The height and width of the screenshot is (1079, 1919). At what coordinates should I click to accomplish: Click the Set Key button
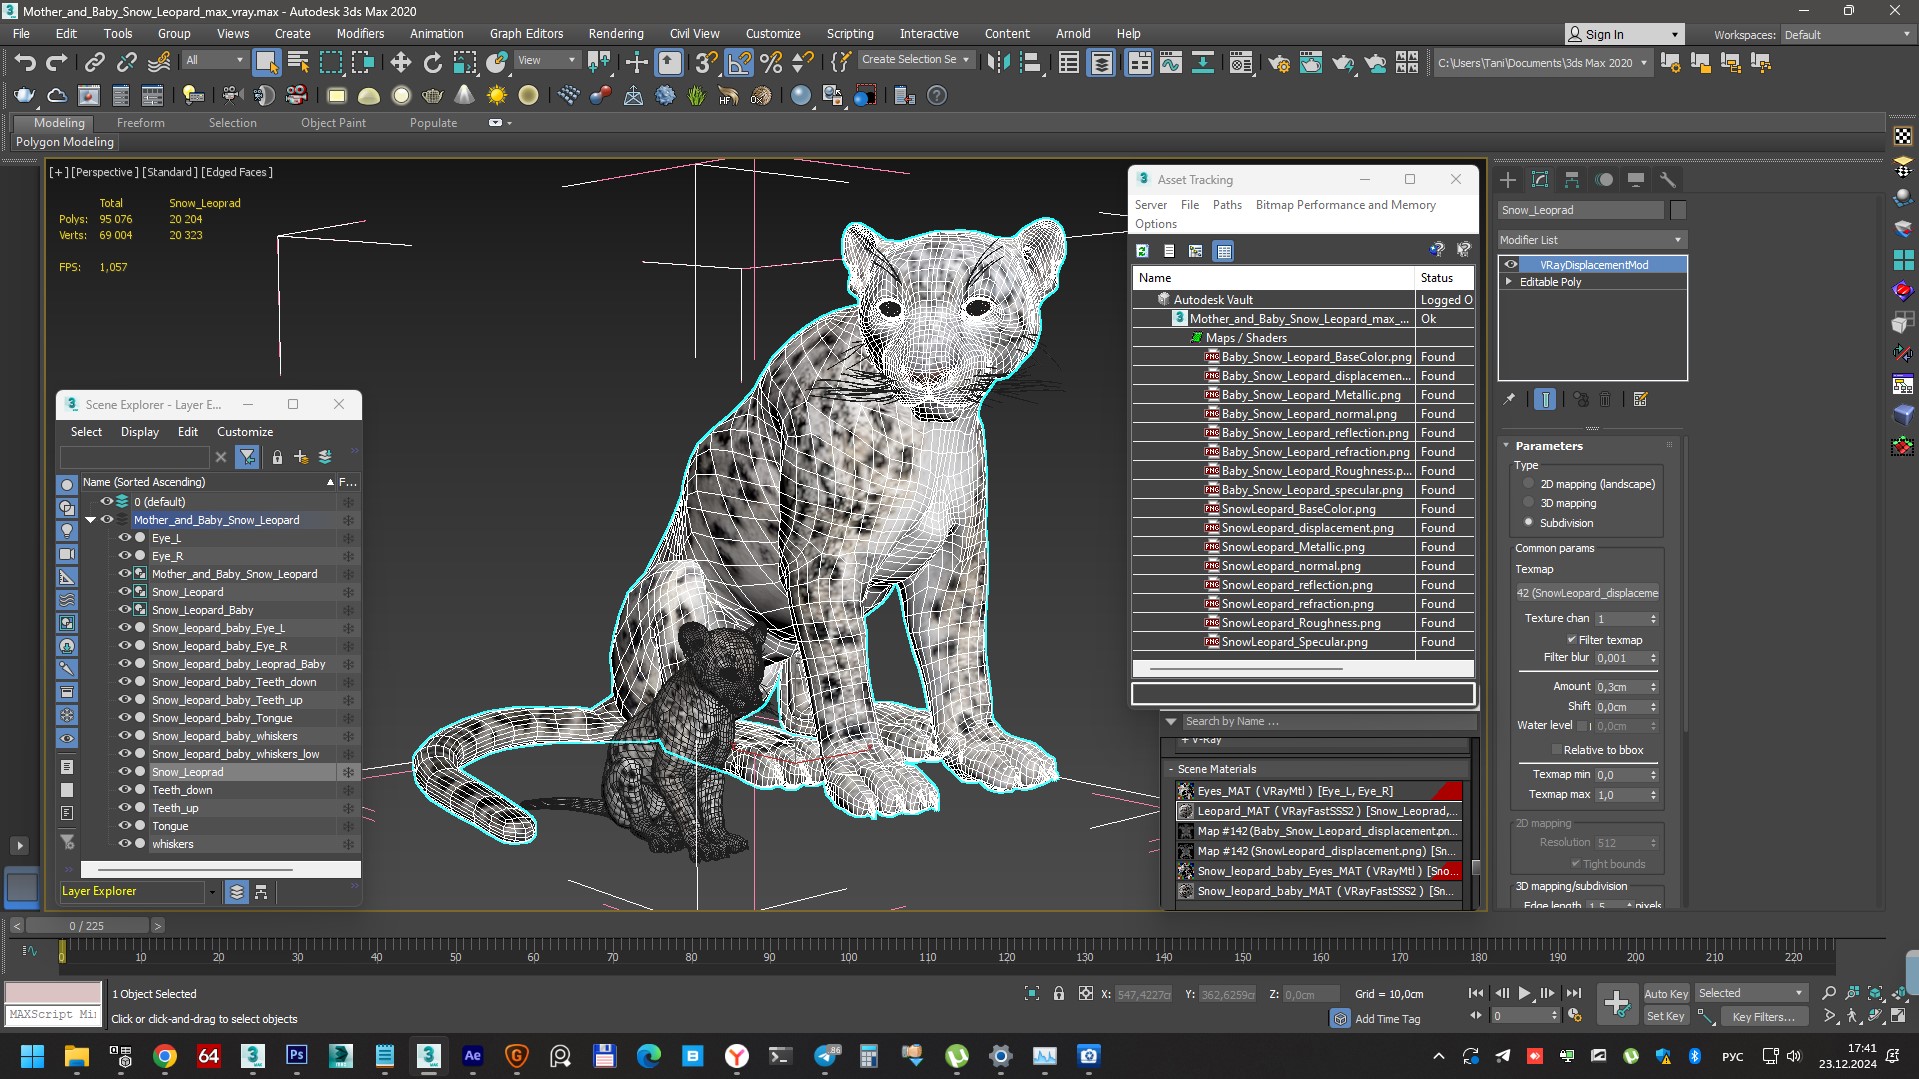point(1665,1016)
